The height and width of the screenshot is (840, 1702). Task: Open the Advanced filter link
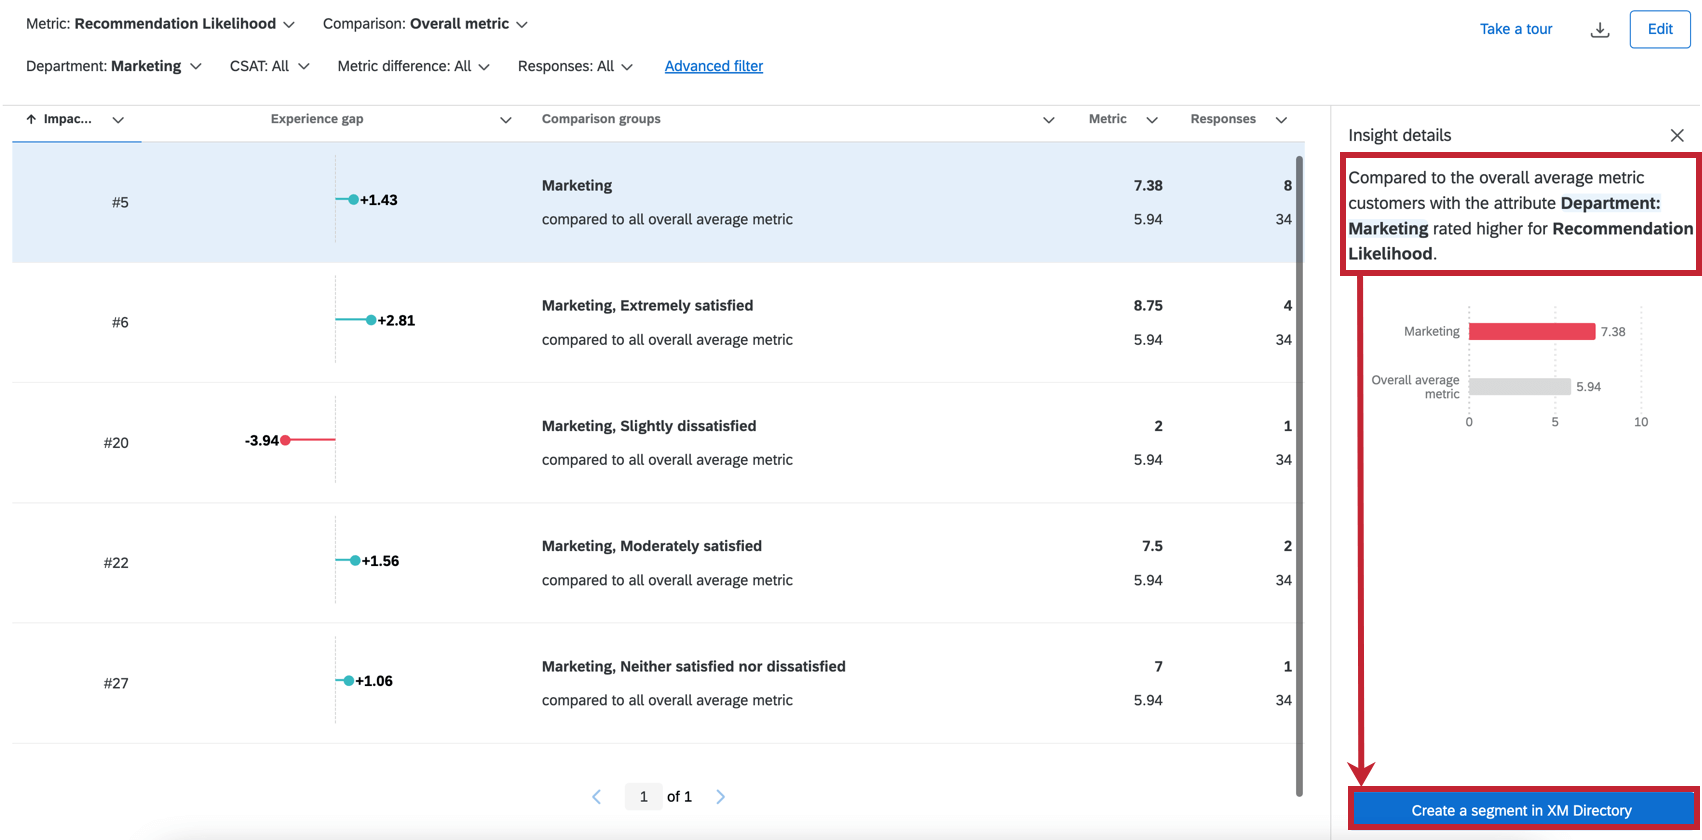tap(714, 66)
